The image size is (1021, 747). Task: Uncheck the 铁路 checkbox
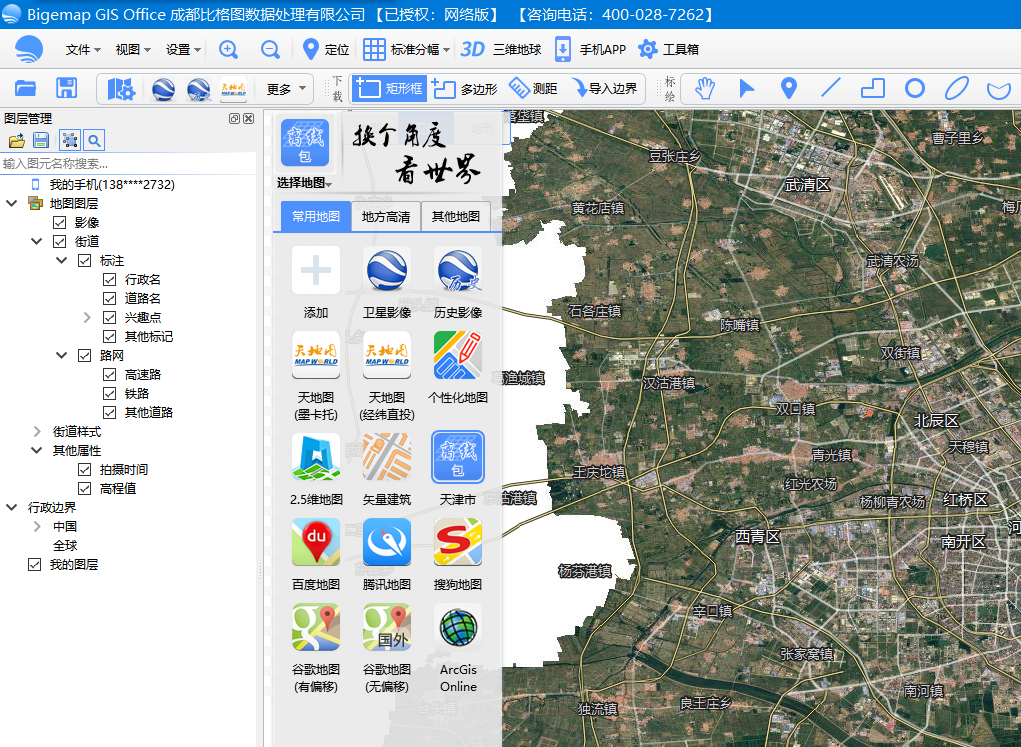109,393
